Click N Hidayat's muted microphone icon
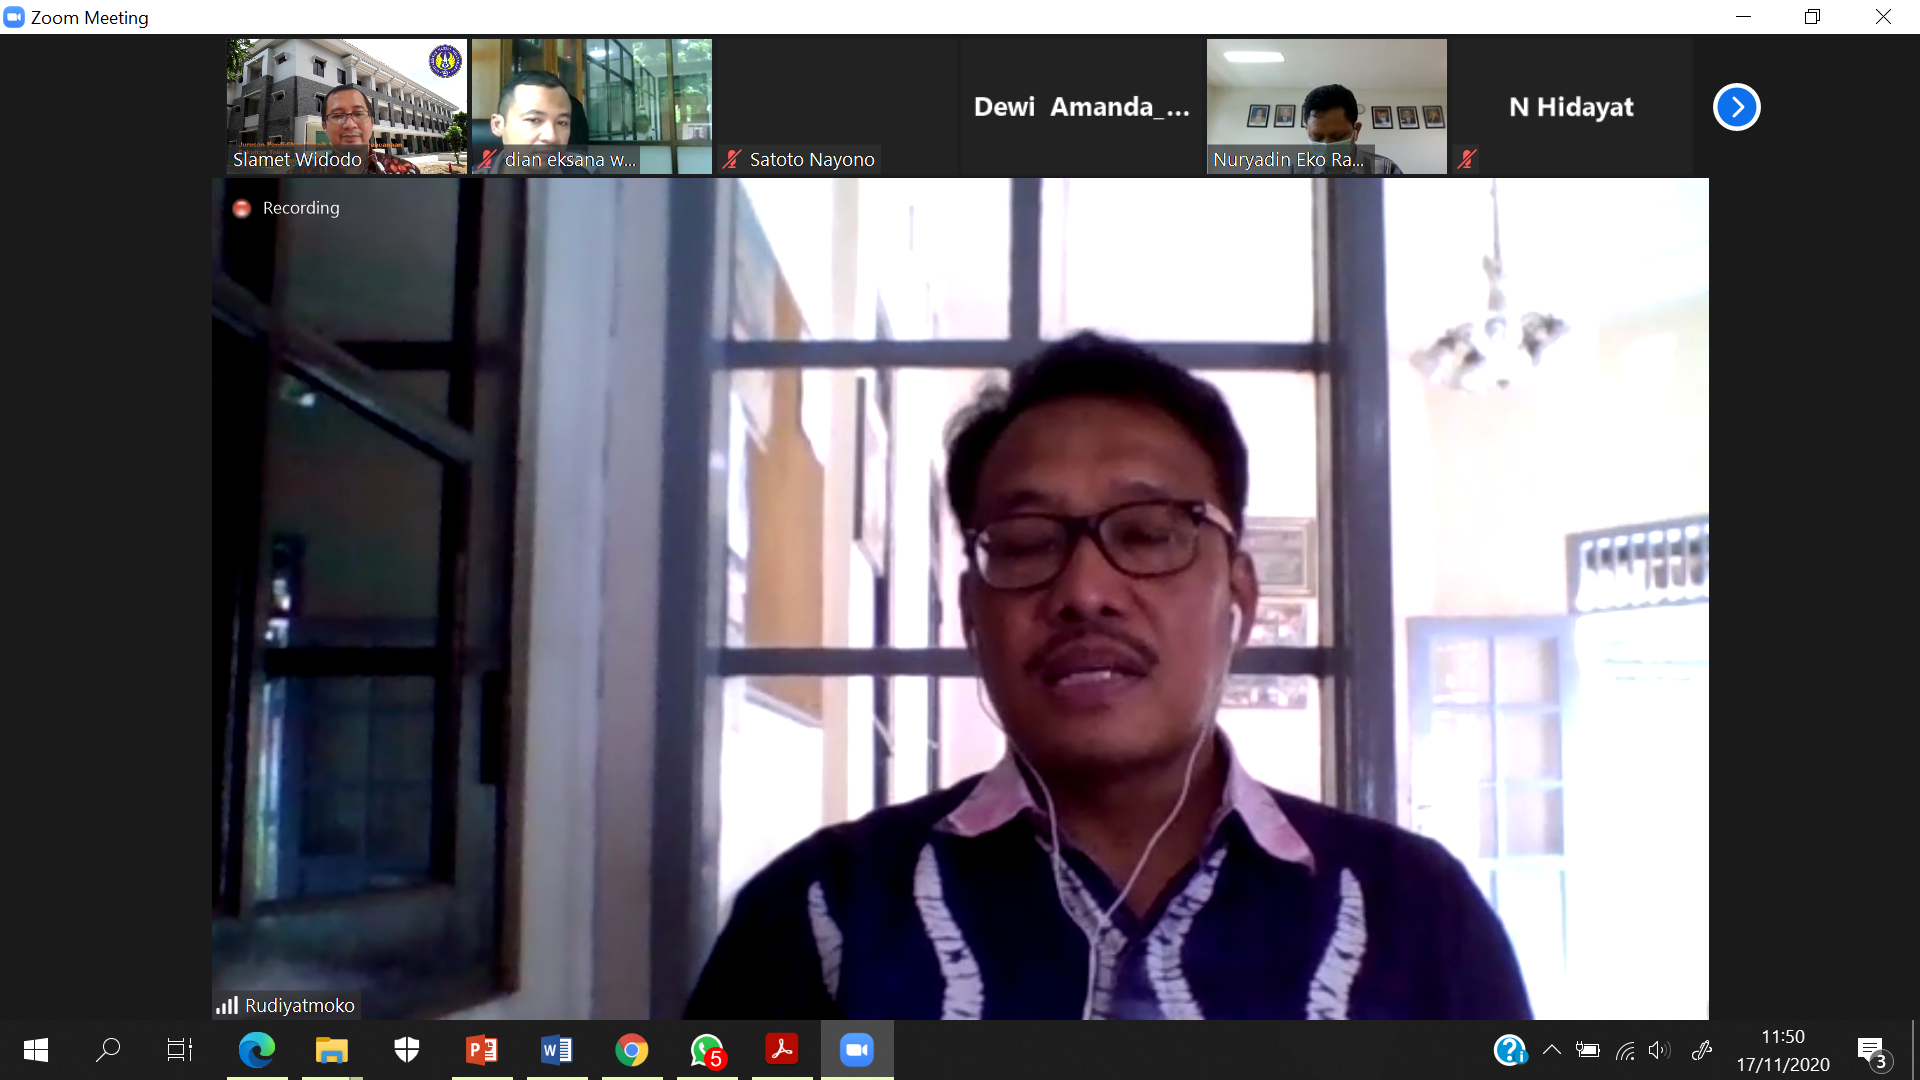 (x=1467, y=159)
